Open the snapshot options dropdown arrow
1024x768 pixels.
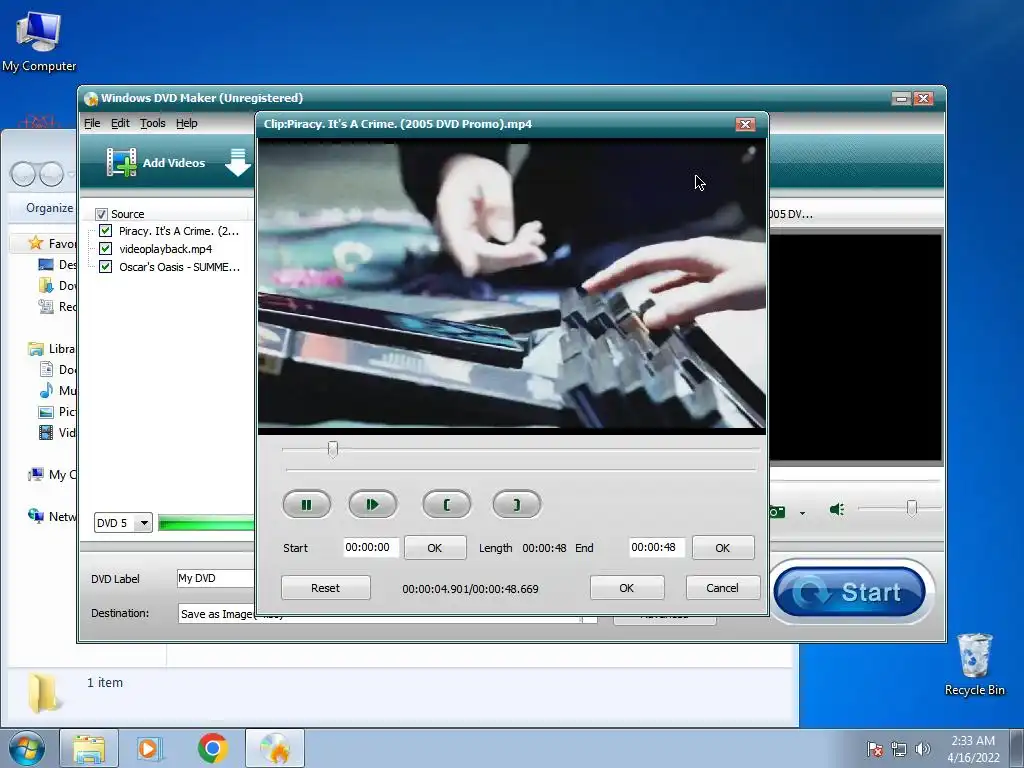click(803, 513)
